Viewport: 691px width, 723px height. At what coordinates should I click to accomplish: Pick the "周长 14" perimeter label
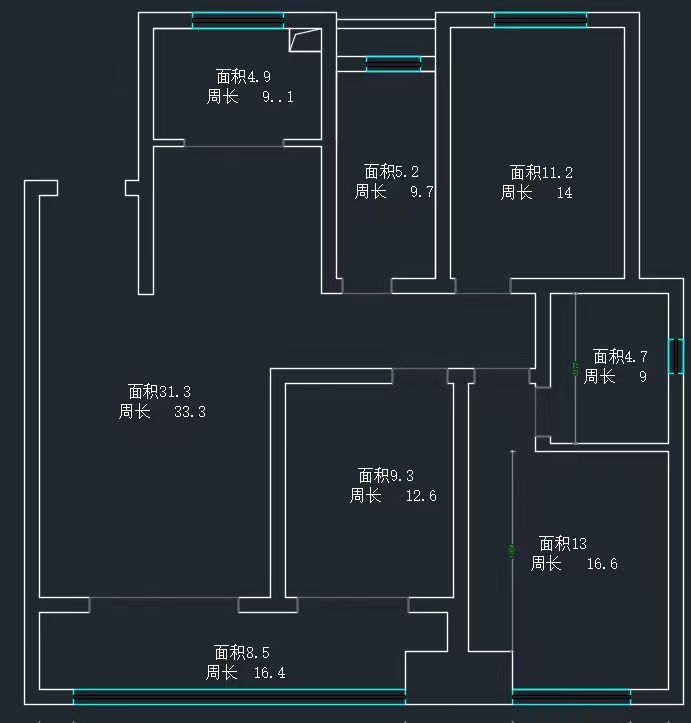click(537, 193)
